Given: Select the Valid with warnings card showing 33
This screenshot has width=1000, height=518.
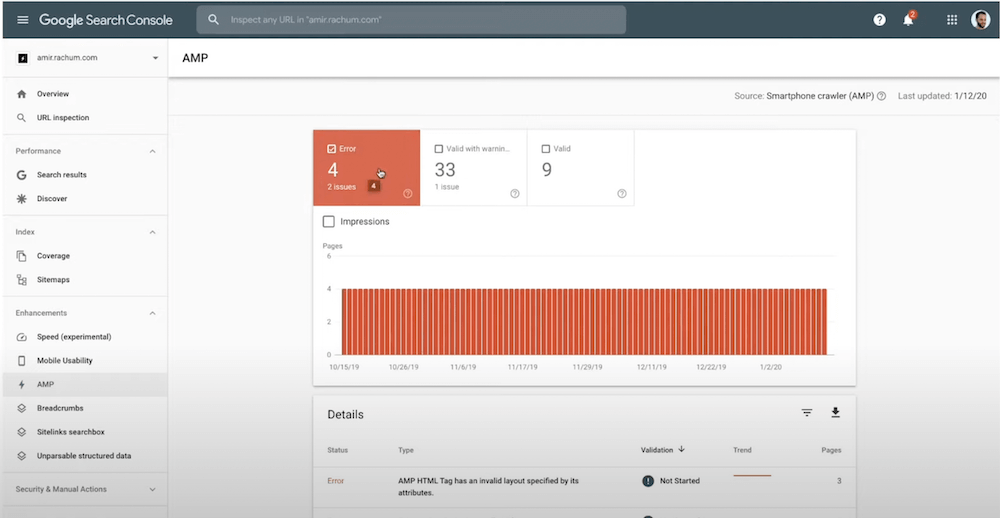Looking at the screenshot, I should 474,168.
